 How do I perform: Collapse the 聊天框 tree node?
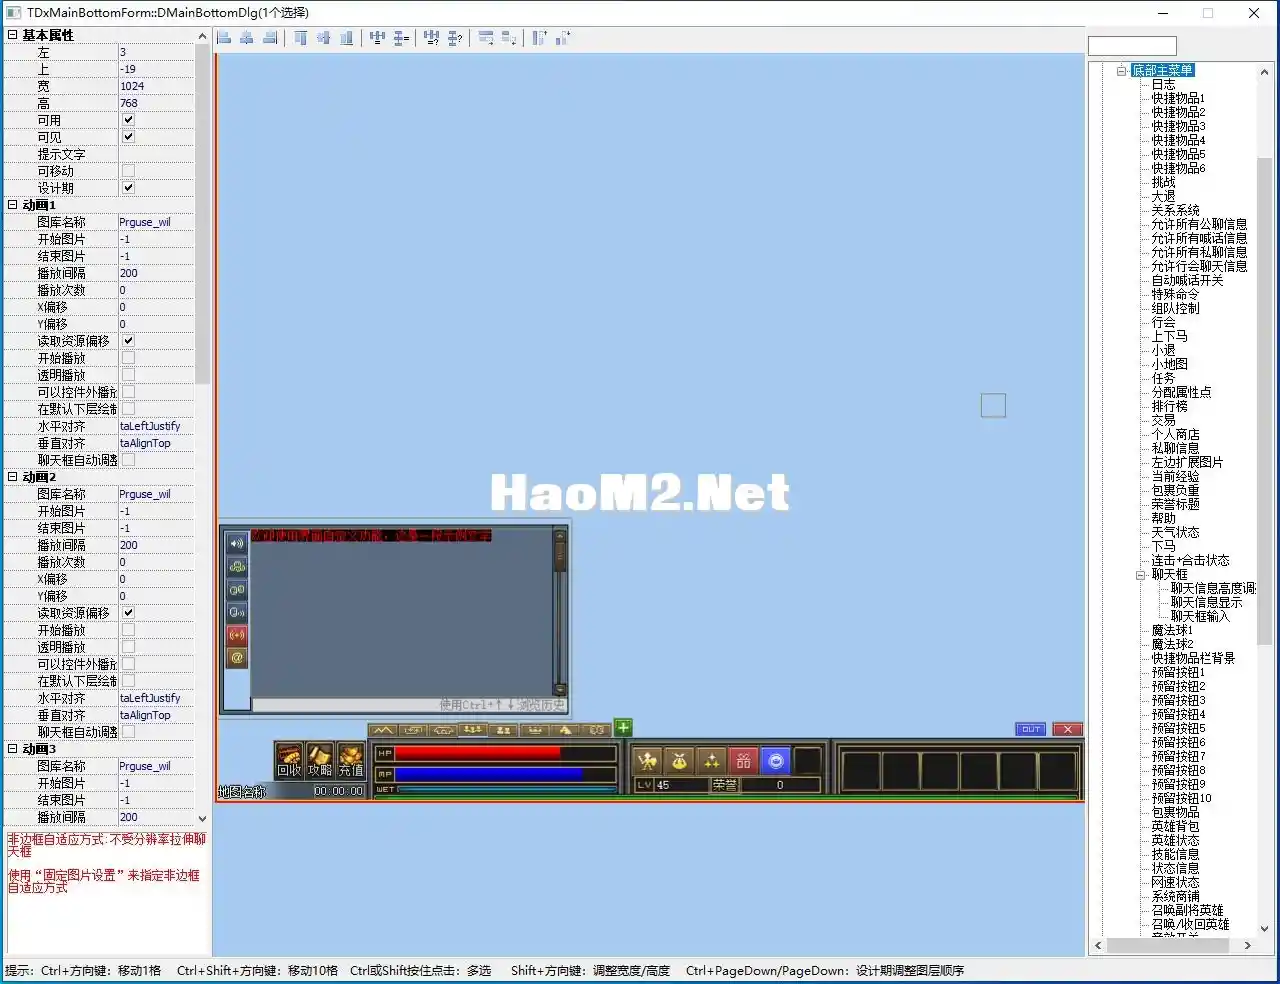click(1141, 574)
